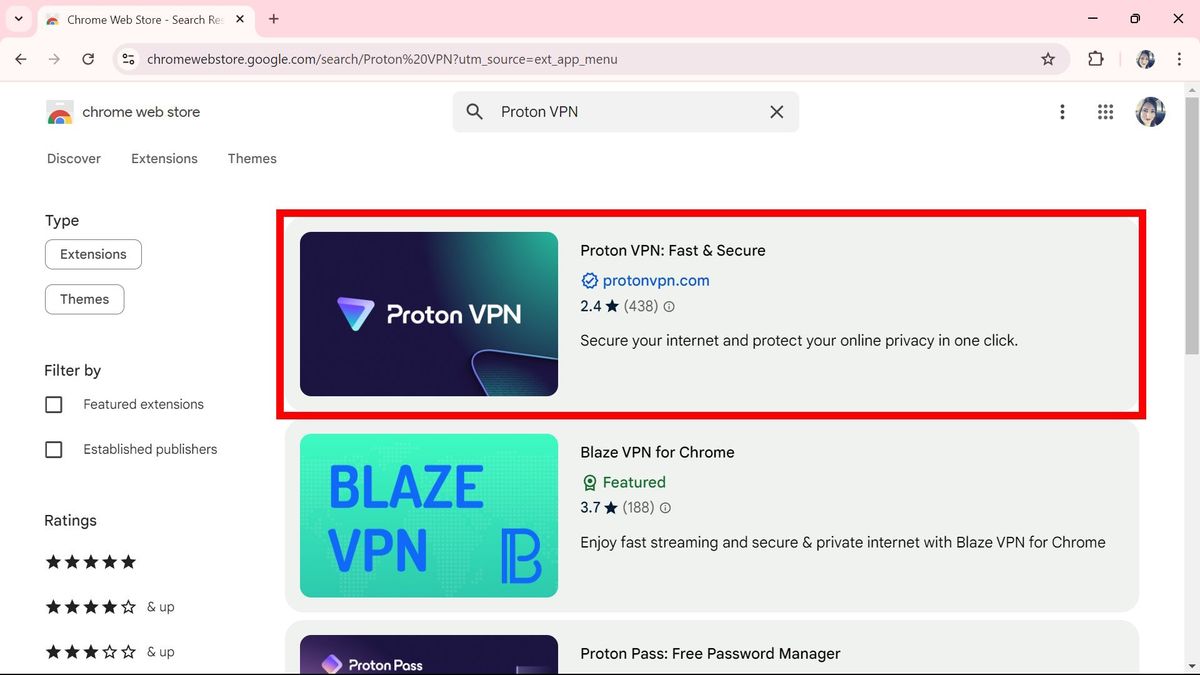This screenshot has width=1200, height=675.
Task: Switch to the Themes tab
Action: tap(252, 158)
